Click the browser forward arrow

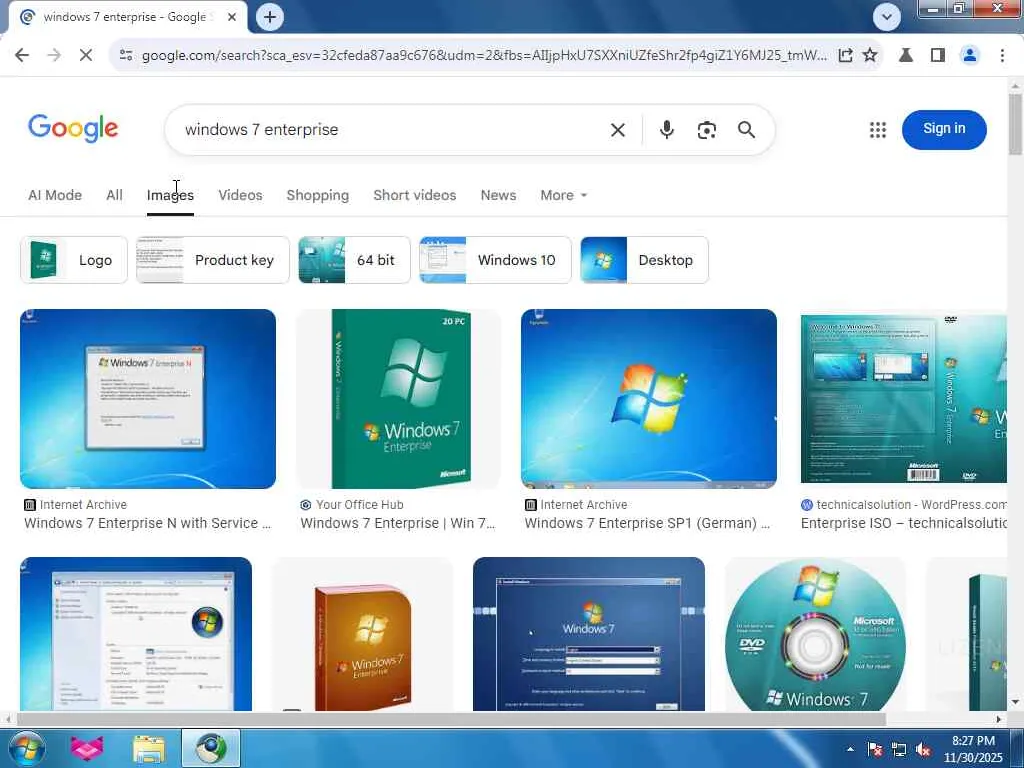[x=54, y=56]
